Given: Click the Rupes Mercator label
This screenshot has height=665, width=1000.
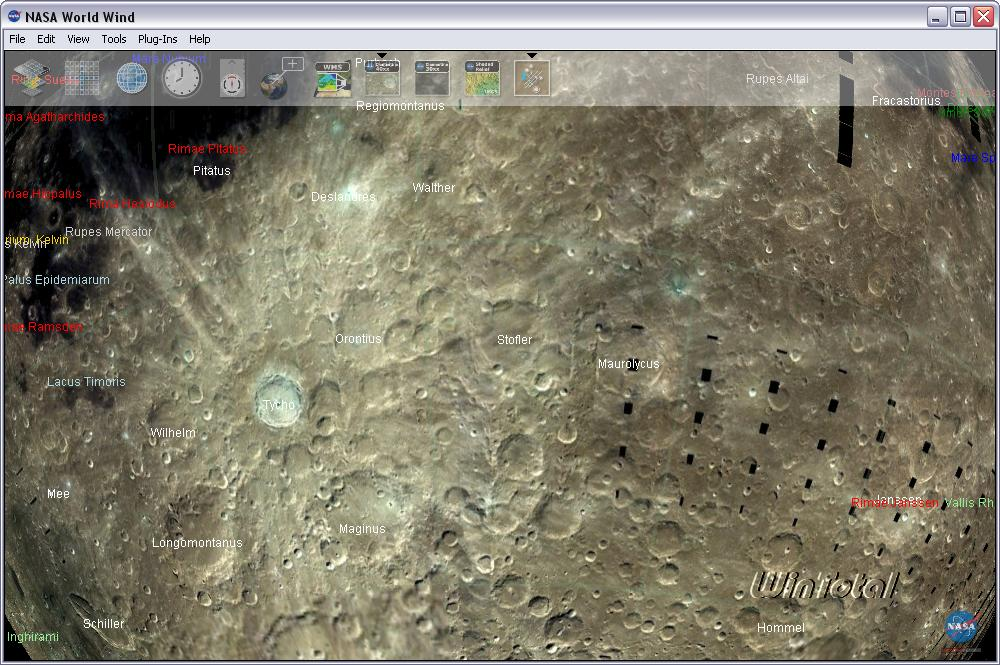Looking at the screenshot, I should point(108,231).
